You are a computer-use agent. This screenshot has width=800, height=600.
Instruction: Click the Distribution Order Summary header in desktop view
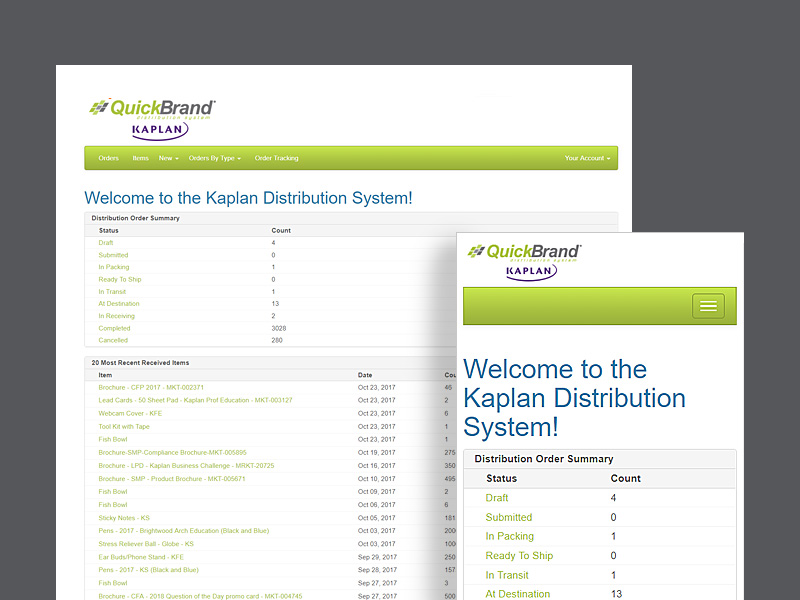135,218
